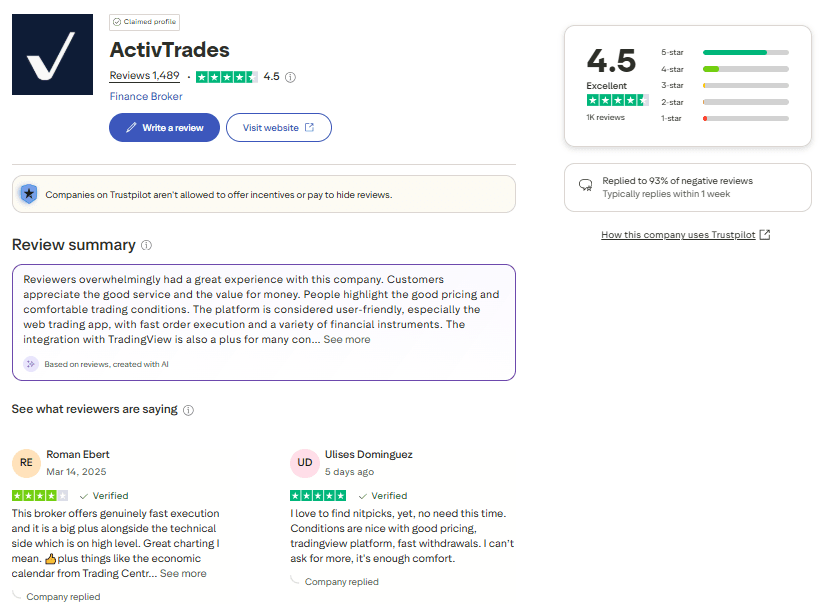Open the Reviews 1,489 link
The width and height of the screenshot is (826, 604).
144,76
